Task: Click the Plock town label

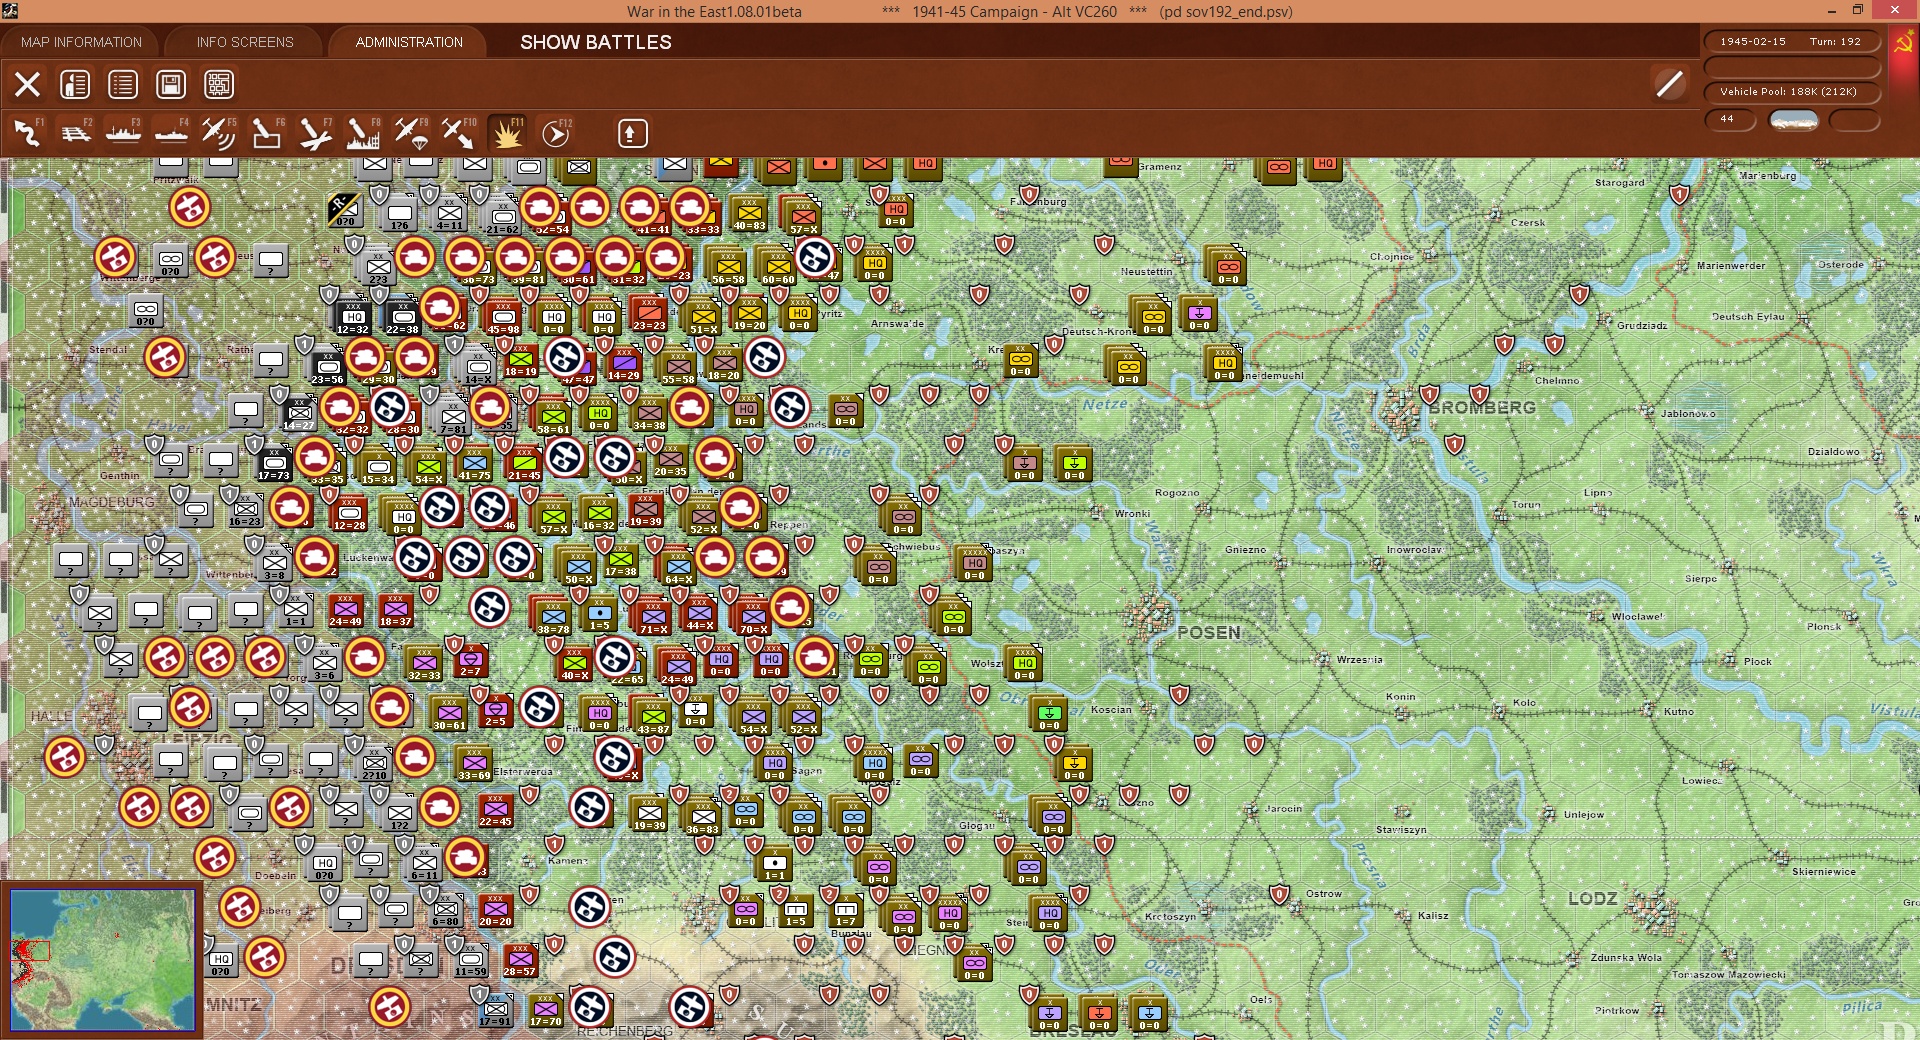Action: (1758, 662)
